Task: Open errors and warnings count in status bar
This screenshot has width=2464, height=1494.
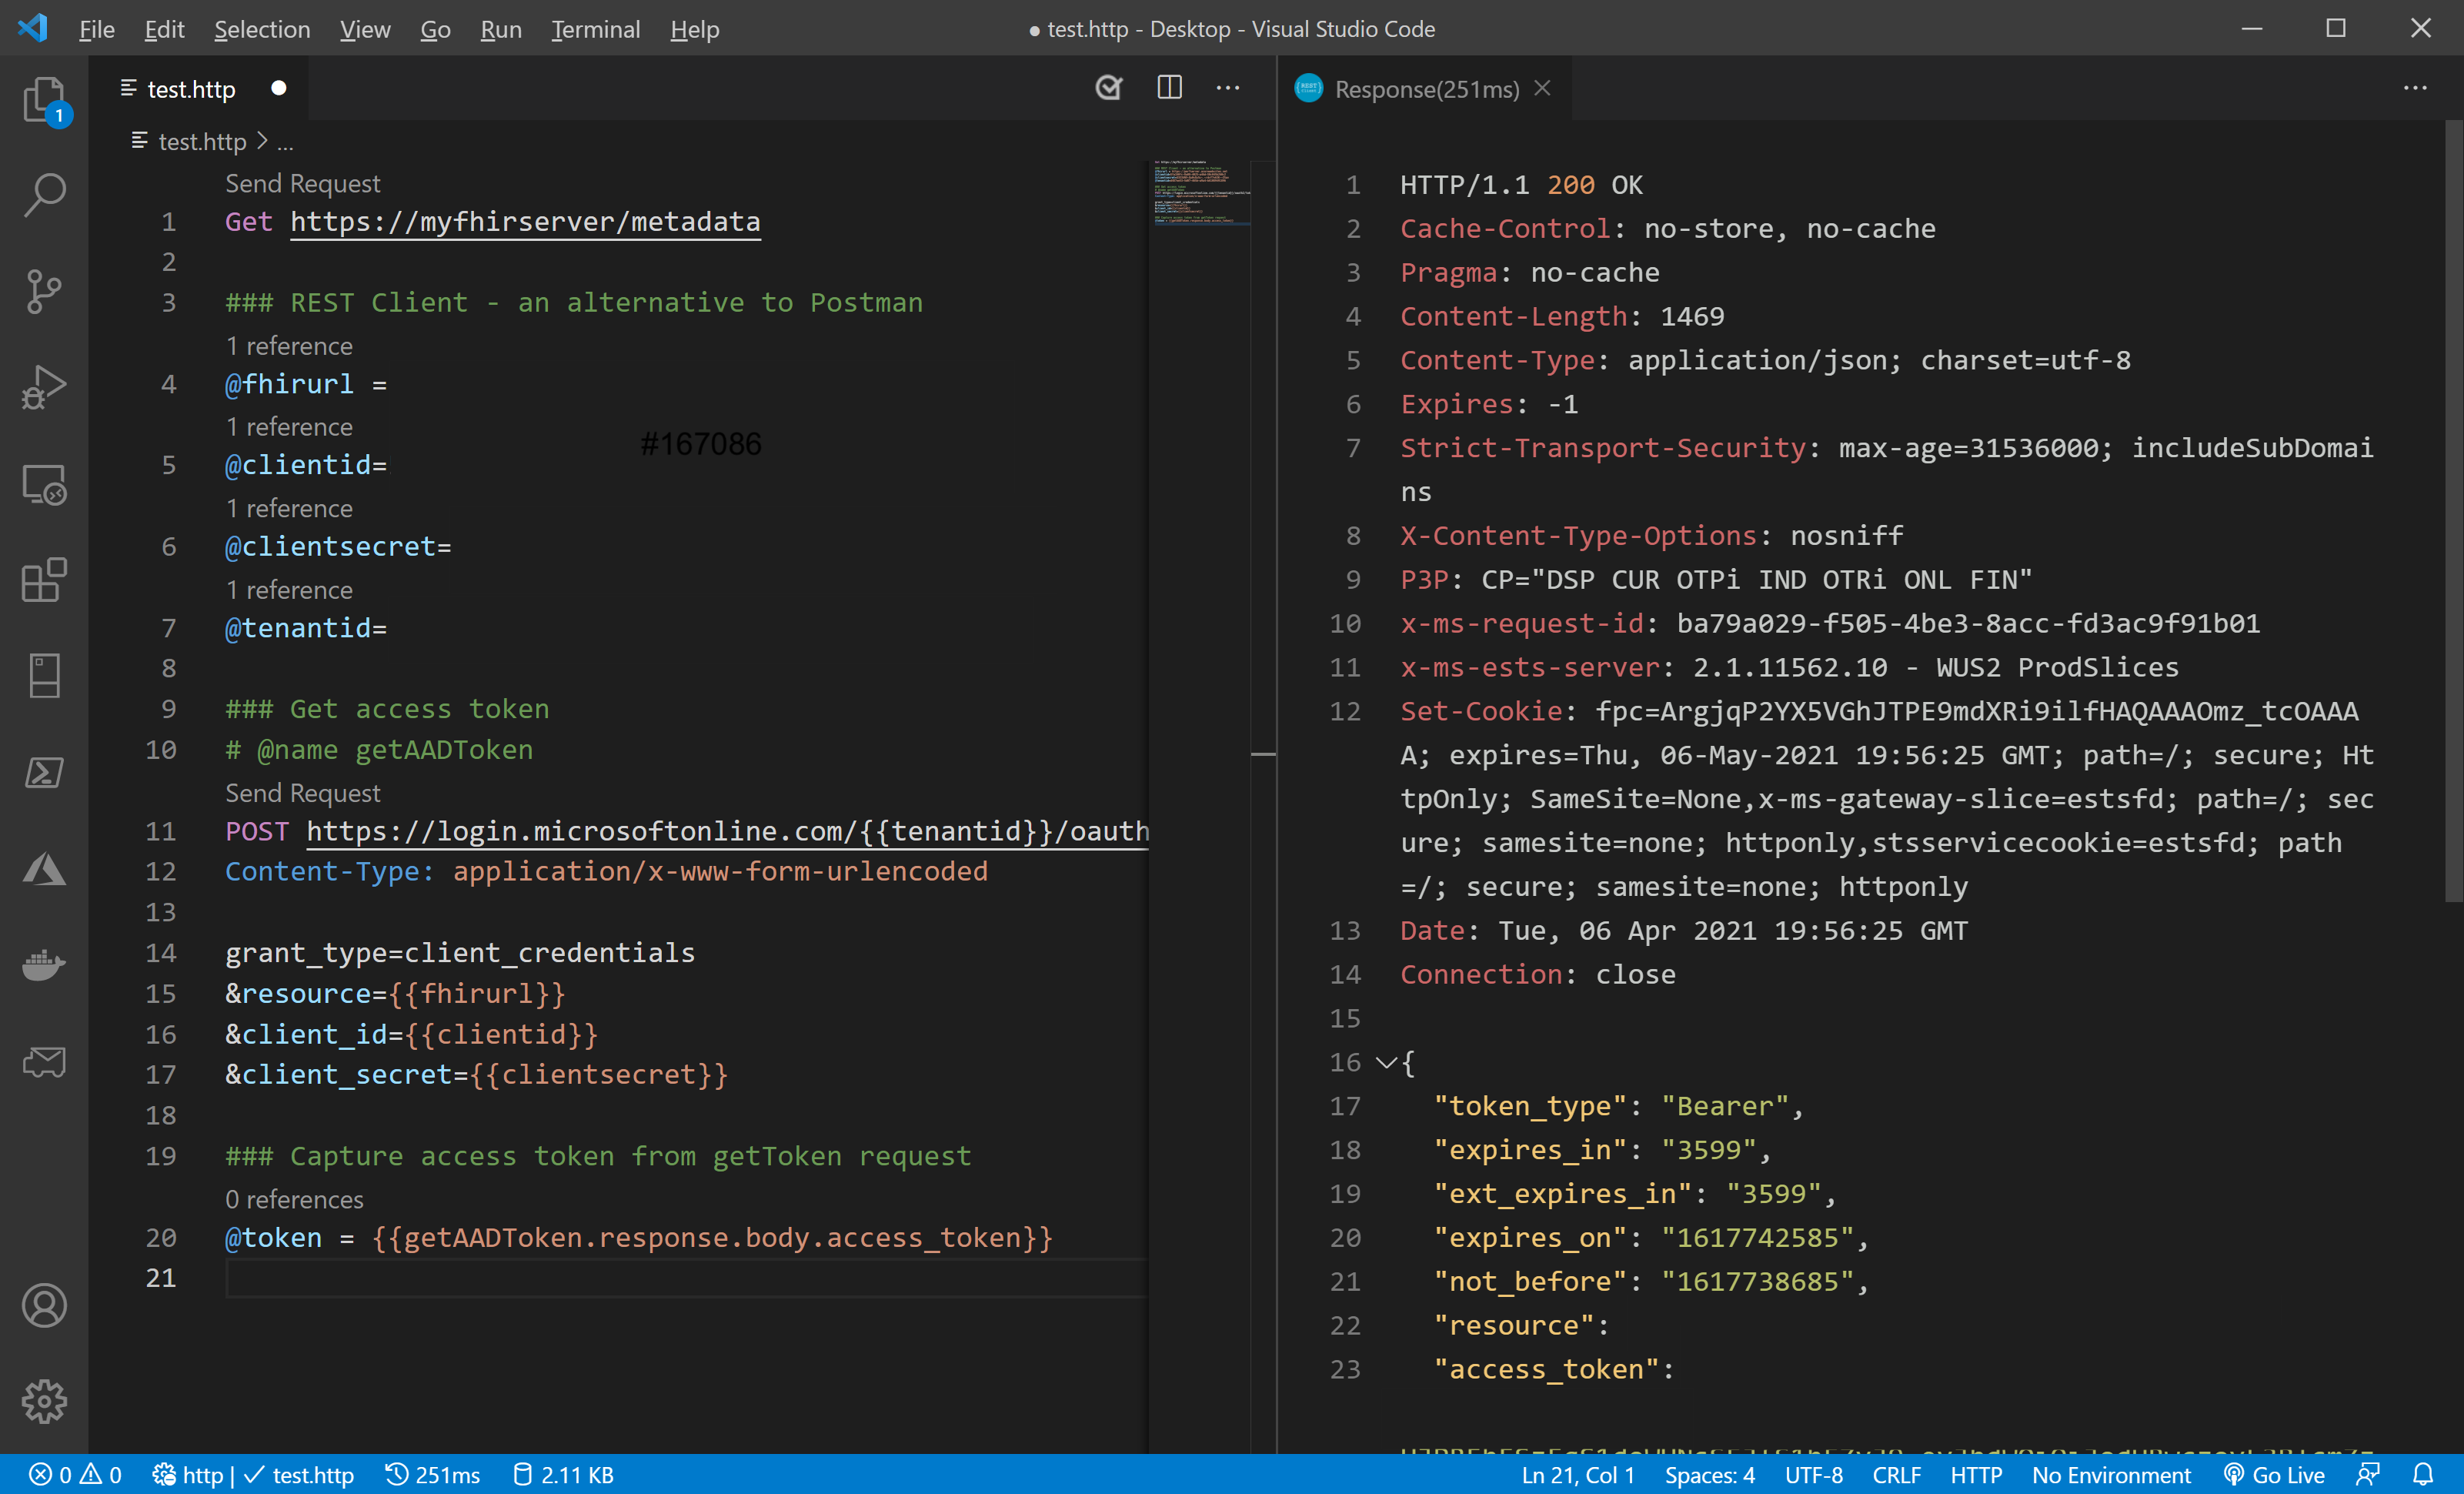Action: coord(75,1475)
